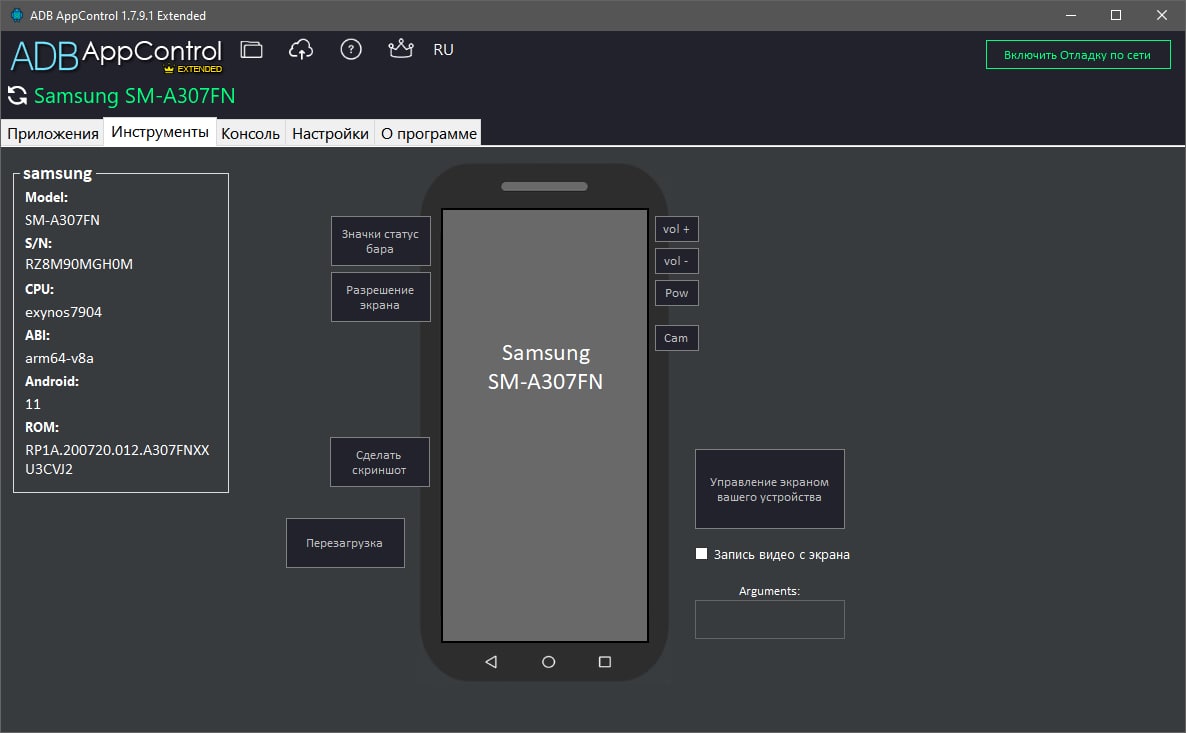The width and height of the screenshot is (1186, 733).
Task: Open 'Разрешение экрана' tool
Action: 380,297
